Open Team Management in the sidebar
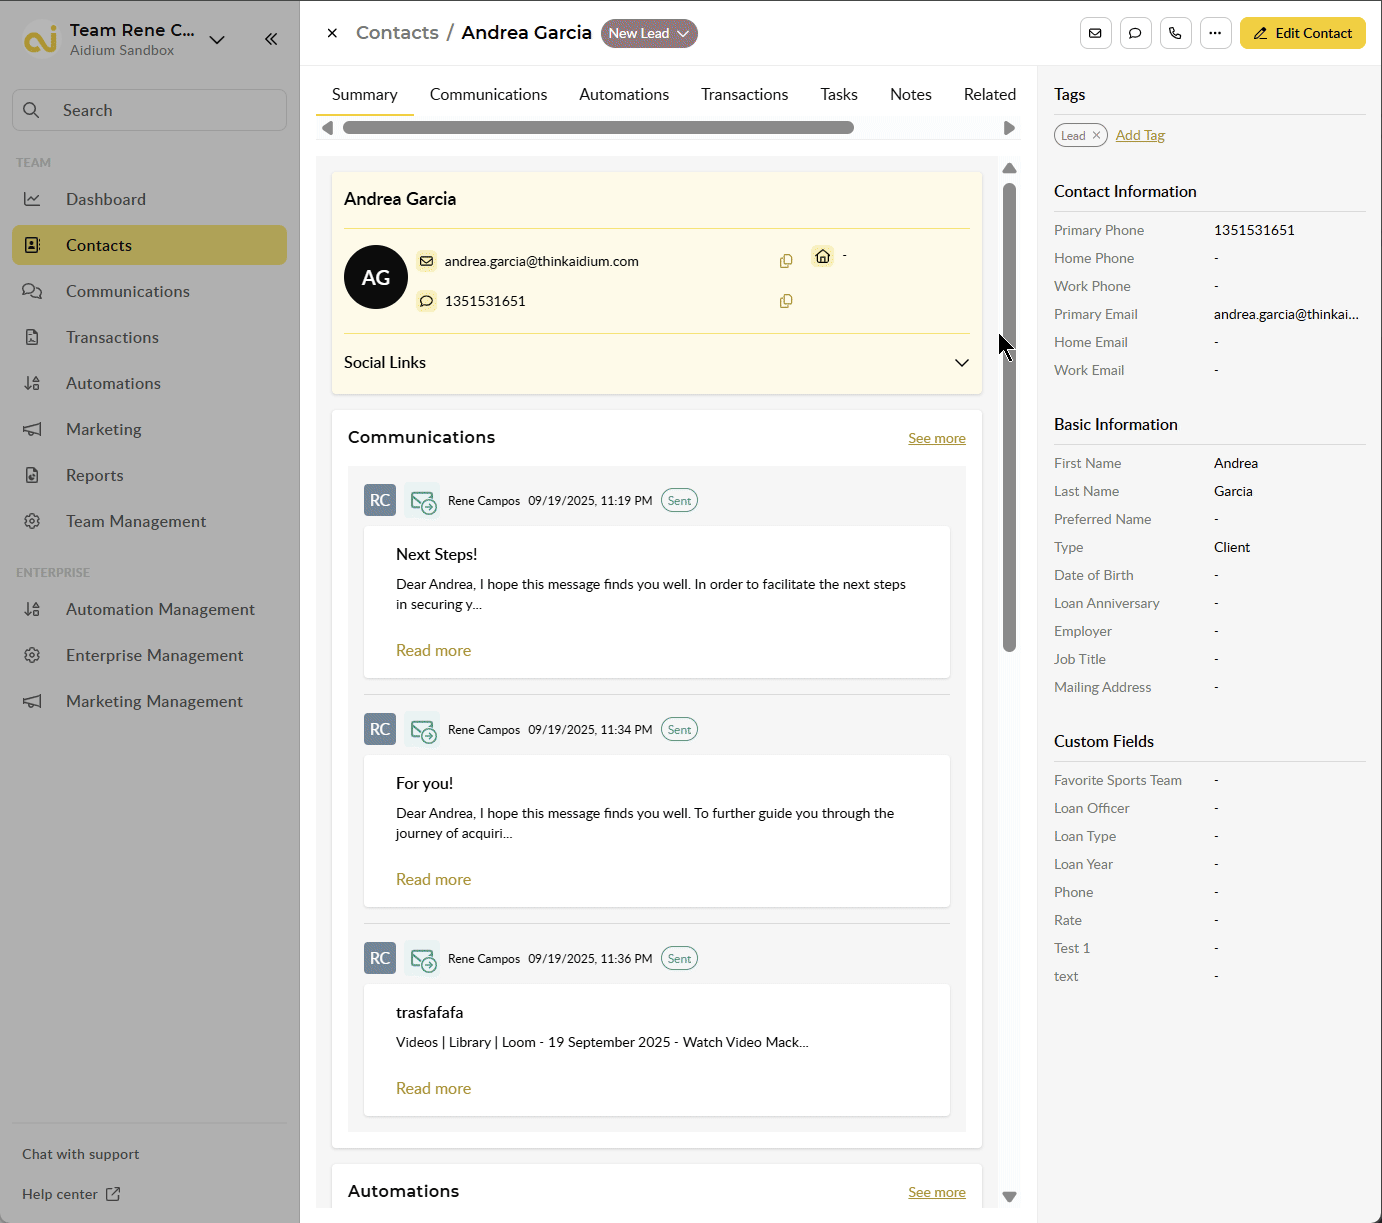This screenshot has width=1382, height=1223. pos(150,521)
